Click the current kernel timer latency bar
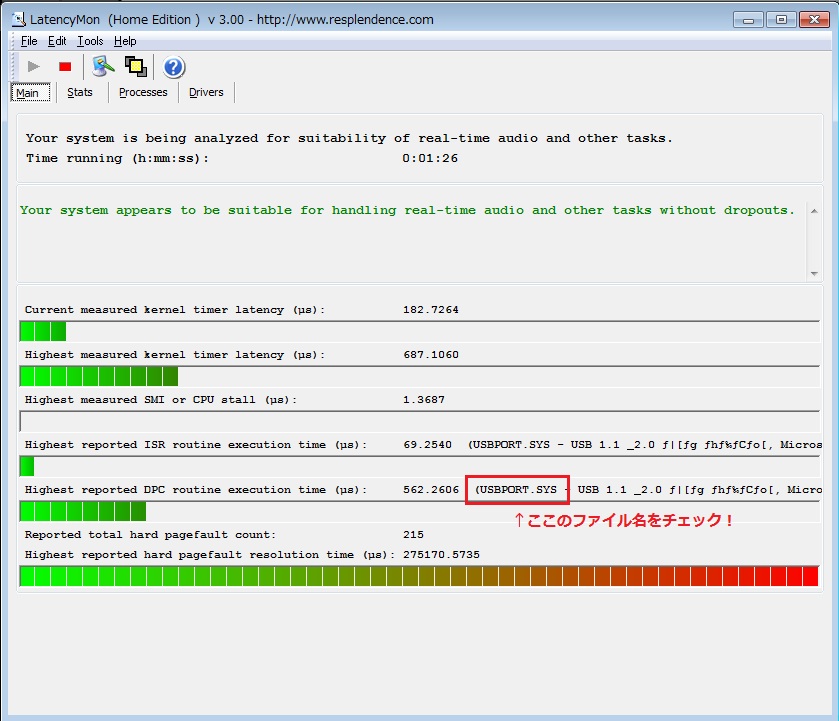 tap(420, 331)
